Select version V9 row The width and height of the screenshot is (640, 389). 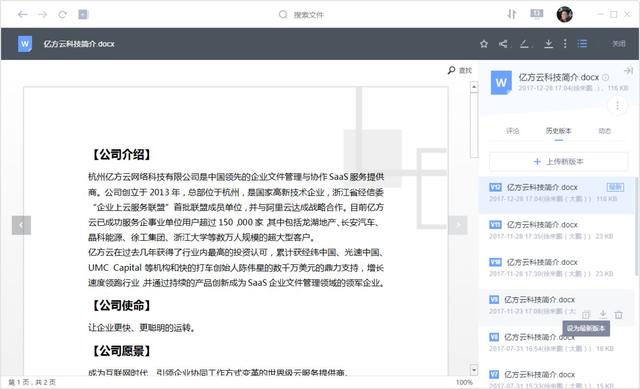558,306
